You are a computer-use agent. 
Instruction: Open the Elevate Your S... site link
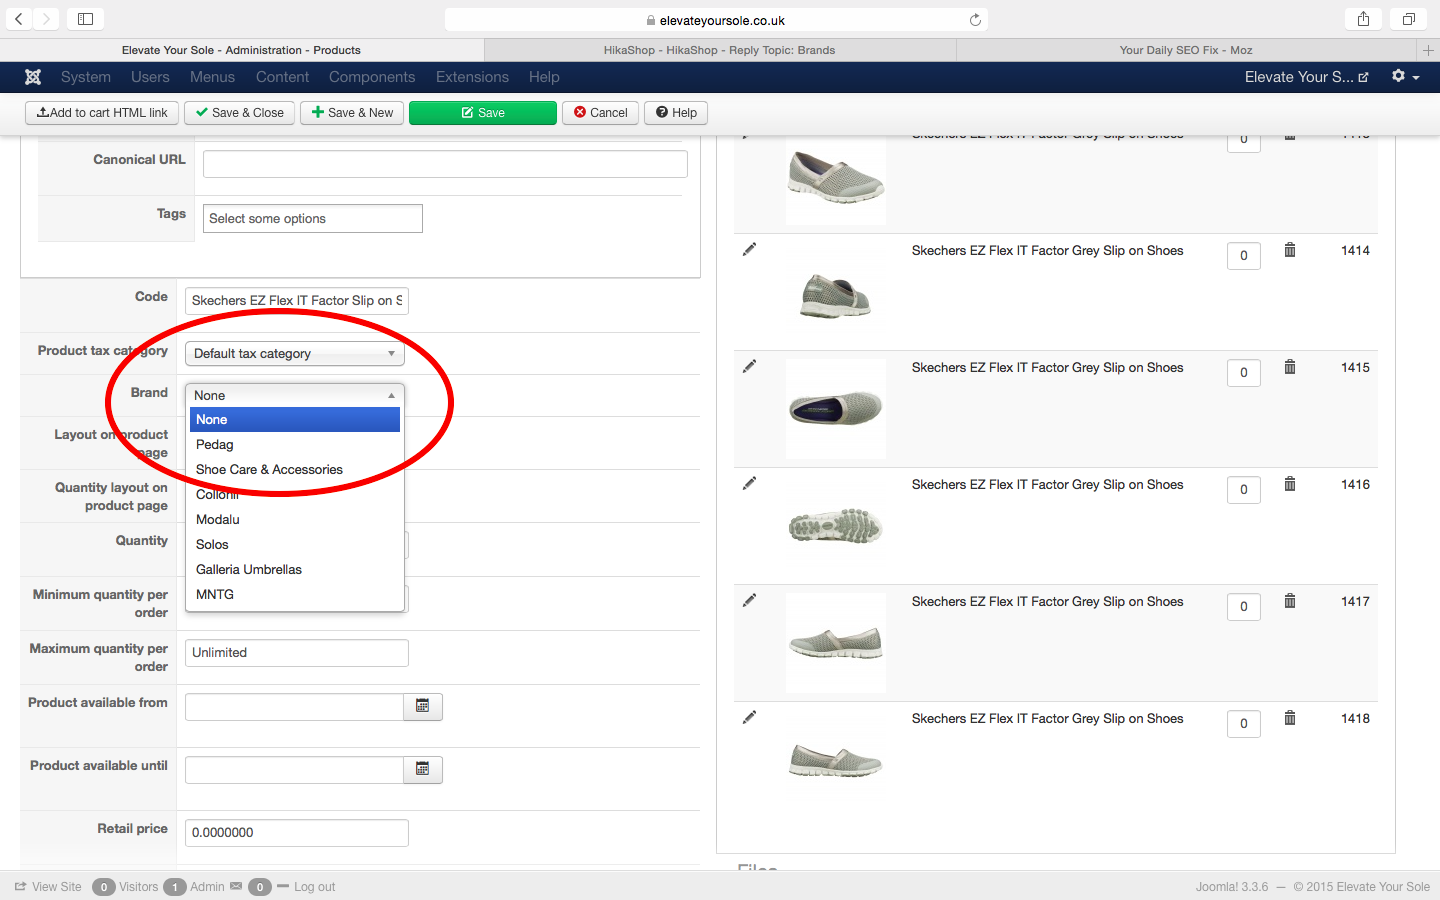point(1306,77)
